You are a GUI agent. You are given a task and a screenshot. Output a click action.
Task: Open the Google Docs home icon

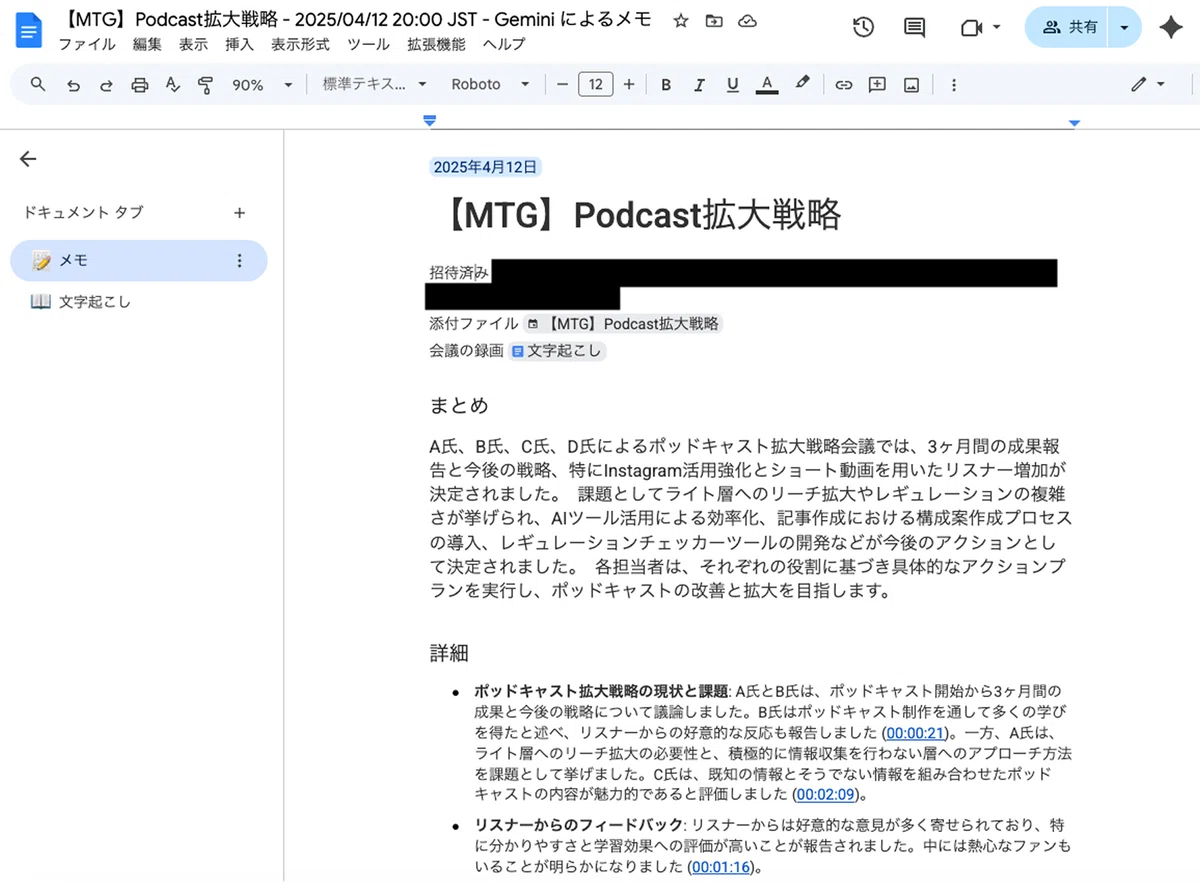[x=28, y=29]
